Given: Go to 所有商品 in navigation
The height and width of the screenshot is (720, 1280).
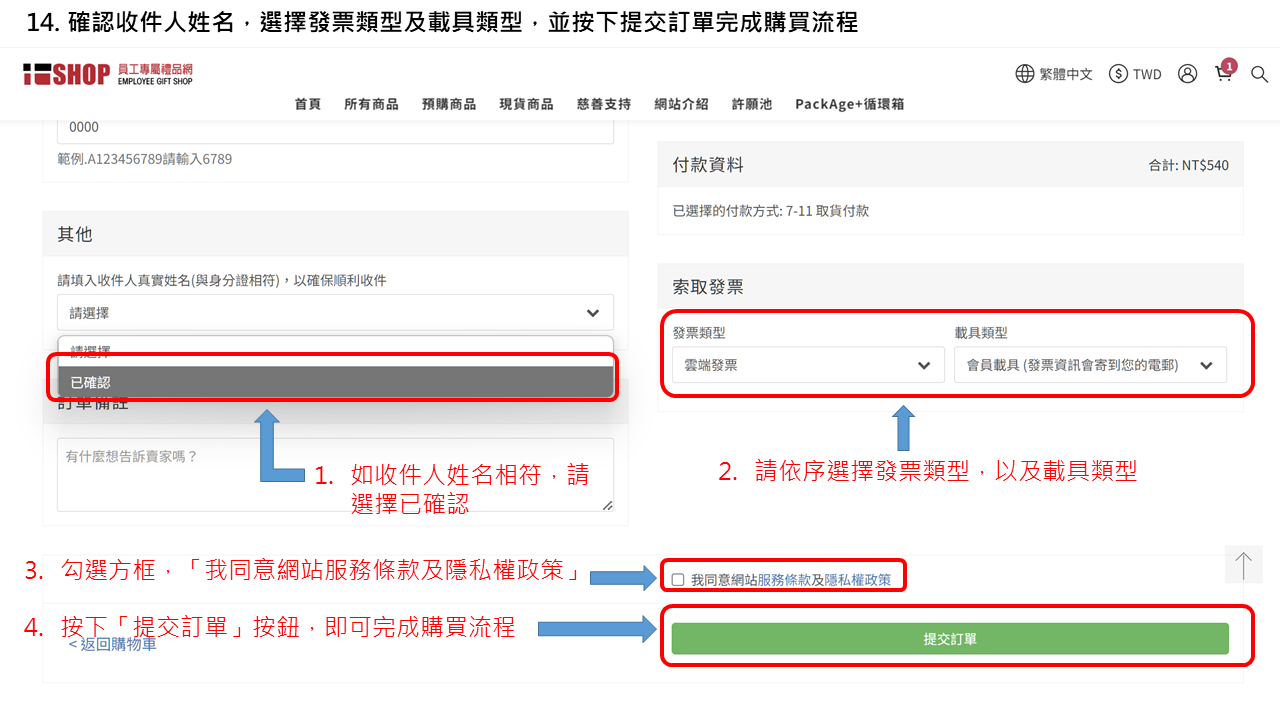Looking at the screenshot, I should click(x=371, y=104).
